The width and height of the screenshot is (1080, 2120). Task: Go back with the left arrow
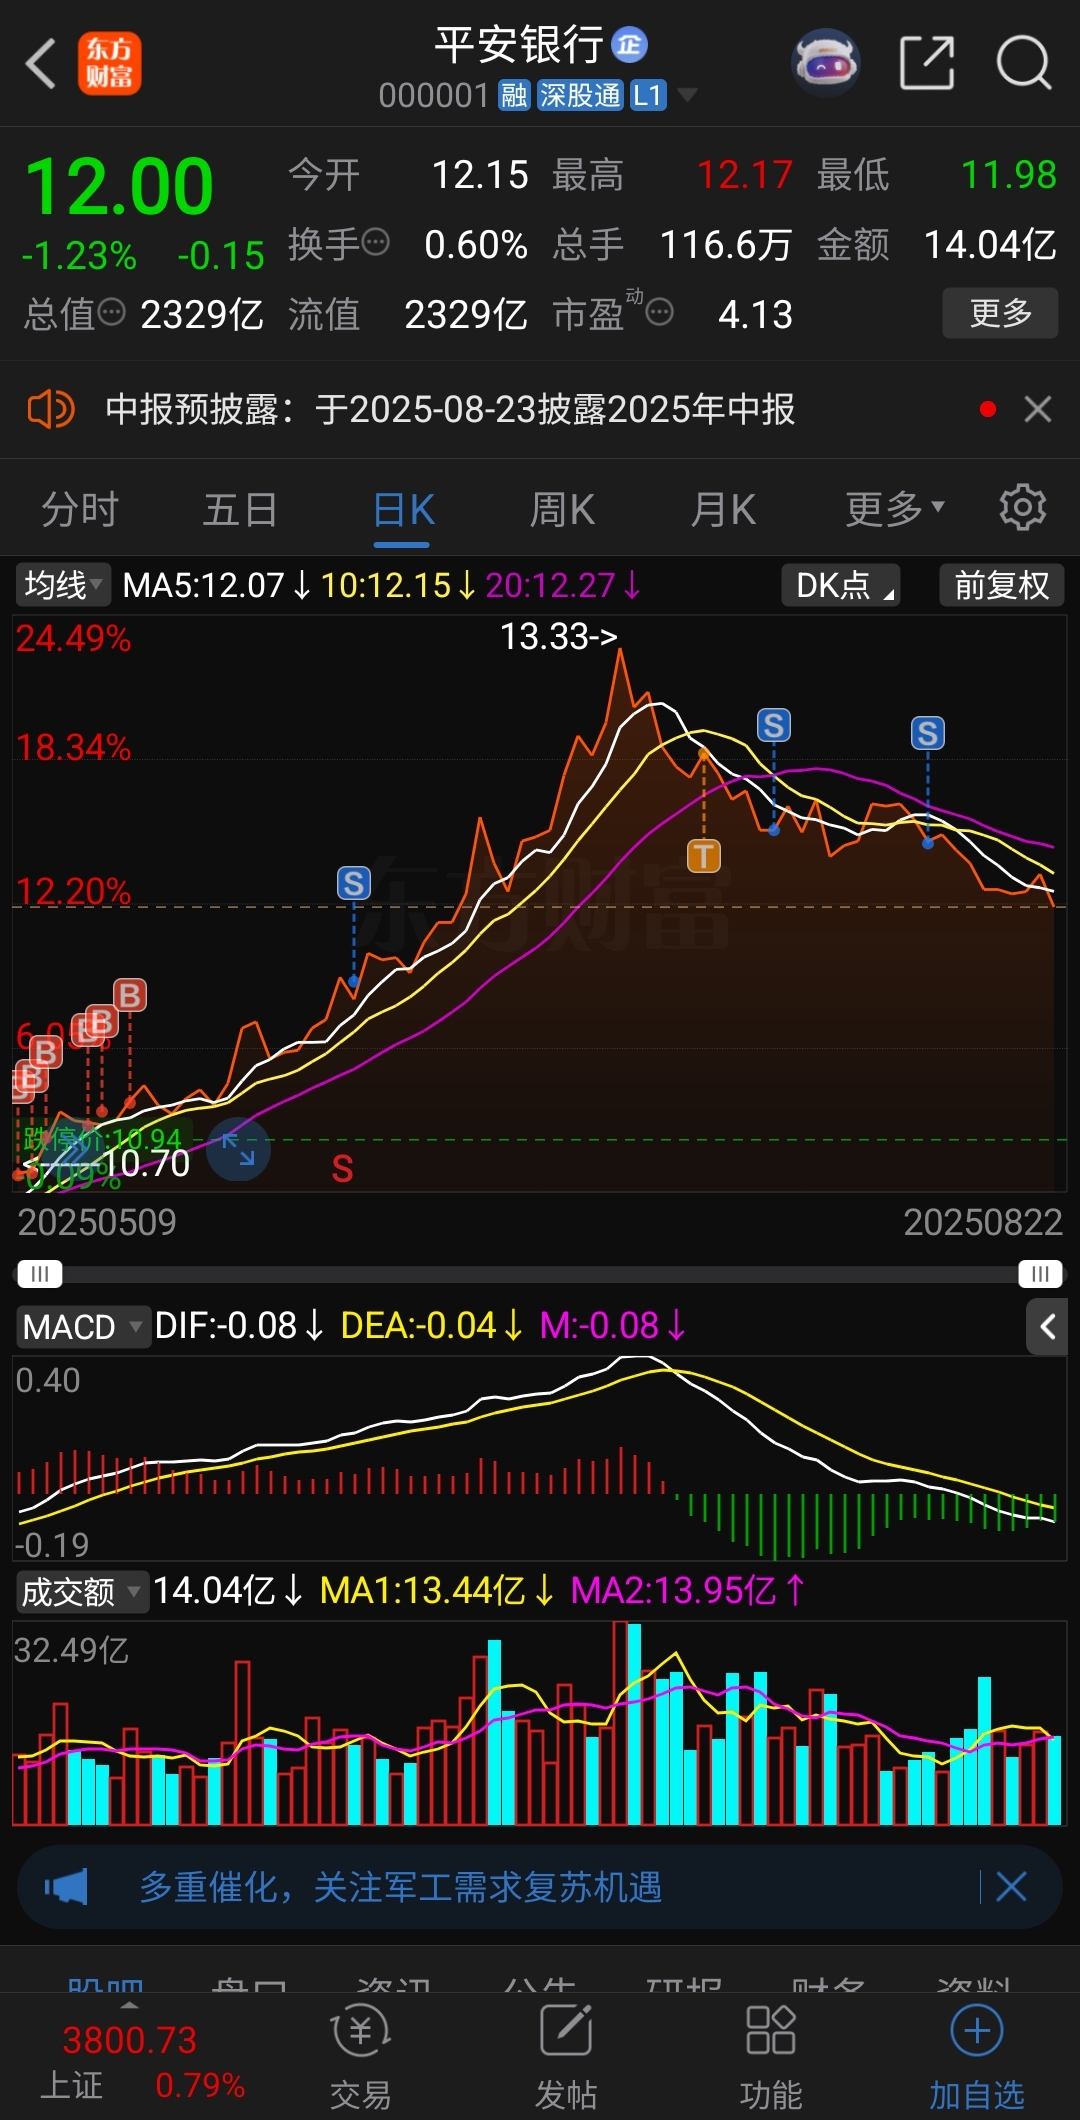coord(40,64)
